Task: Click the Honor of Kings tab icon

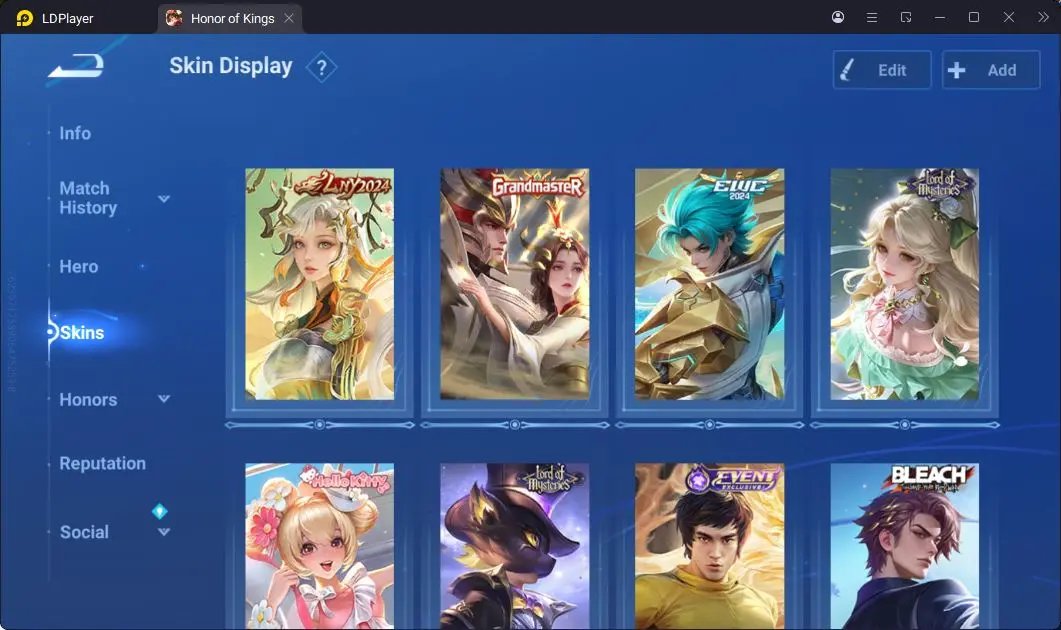Action: [174, 18]
